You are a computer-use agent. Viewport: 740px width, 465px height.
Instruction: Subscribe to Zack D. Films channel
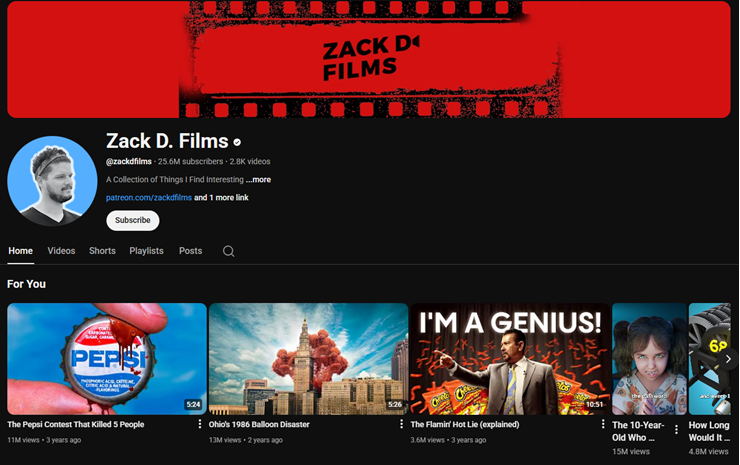coord(132,220)
